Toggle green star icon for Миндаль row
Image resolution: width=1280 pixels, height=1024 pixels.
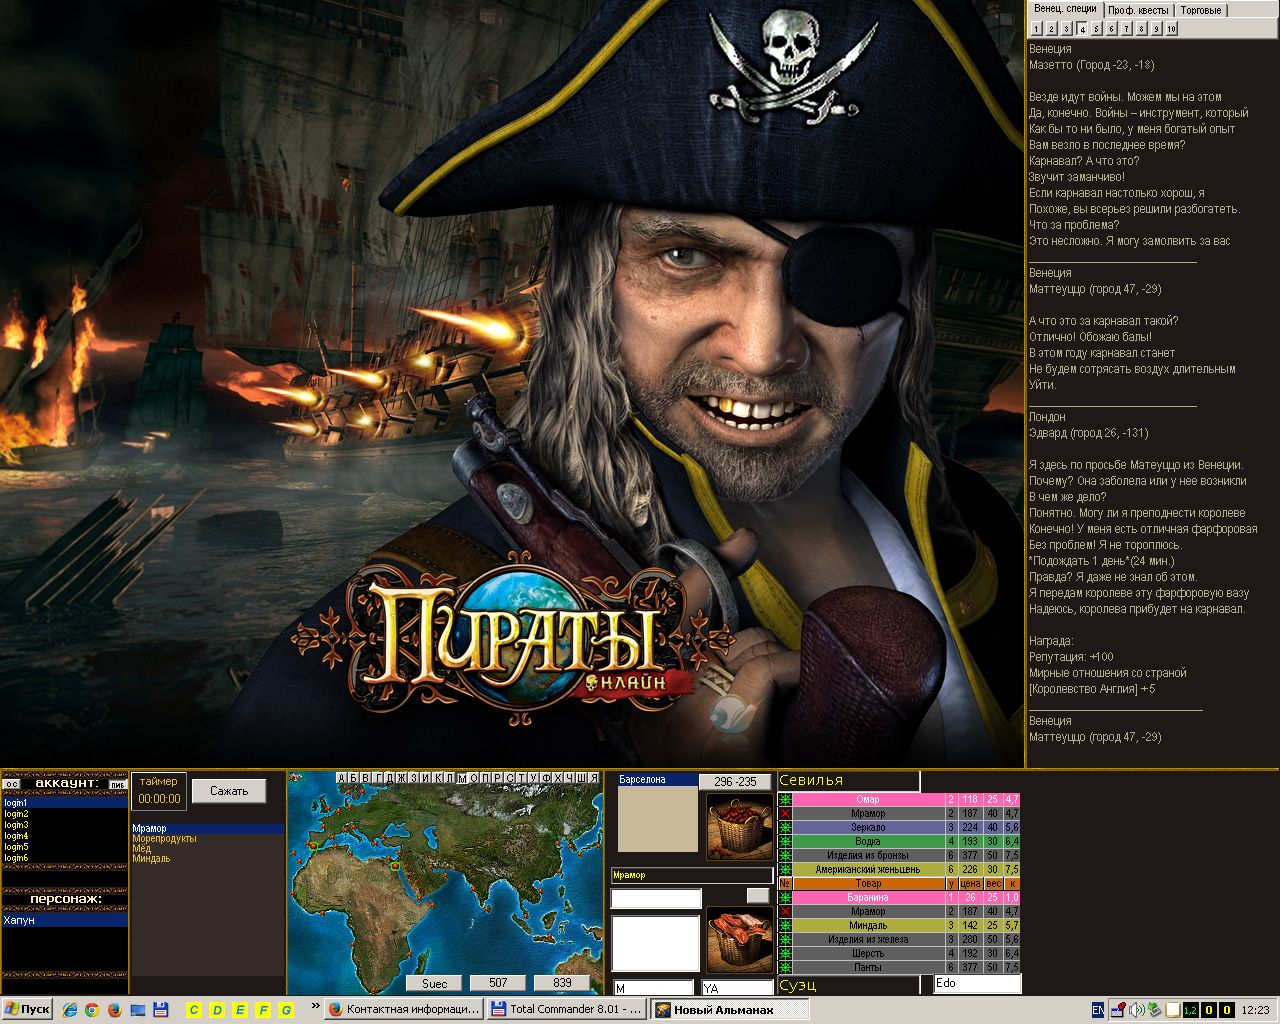[x=785, y=926]
